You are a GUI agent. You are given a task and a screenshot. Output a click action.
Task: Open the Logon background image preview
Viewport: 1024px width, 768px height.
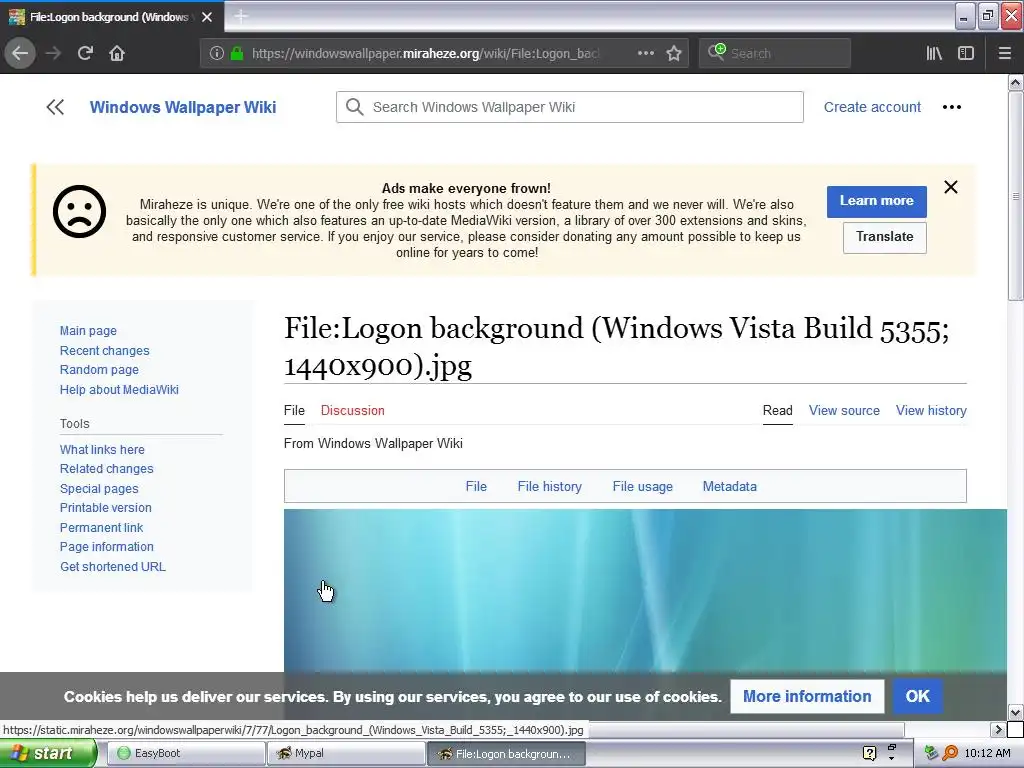click(x=645, y=590)
